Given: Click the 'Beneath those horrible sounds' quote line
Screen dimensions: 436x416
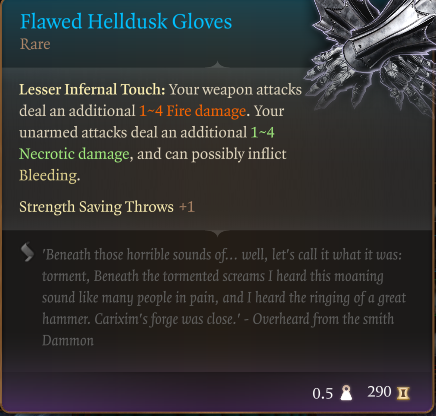Looking at the screenshot, I should [x=222, y=255].
